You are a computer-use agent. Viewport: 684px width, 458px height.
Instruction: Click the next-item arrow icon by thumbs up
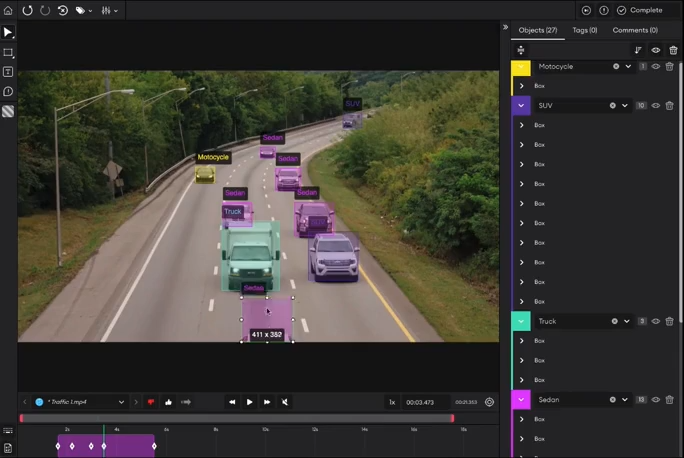pos(186,402)
